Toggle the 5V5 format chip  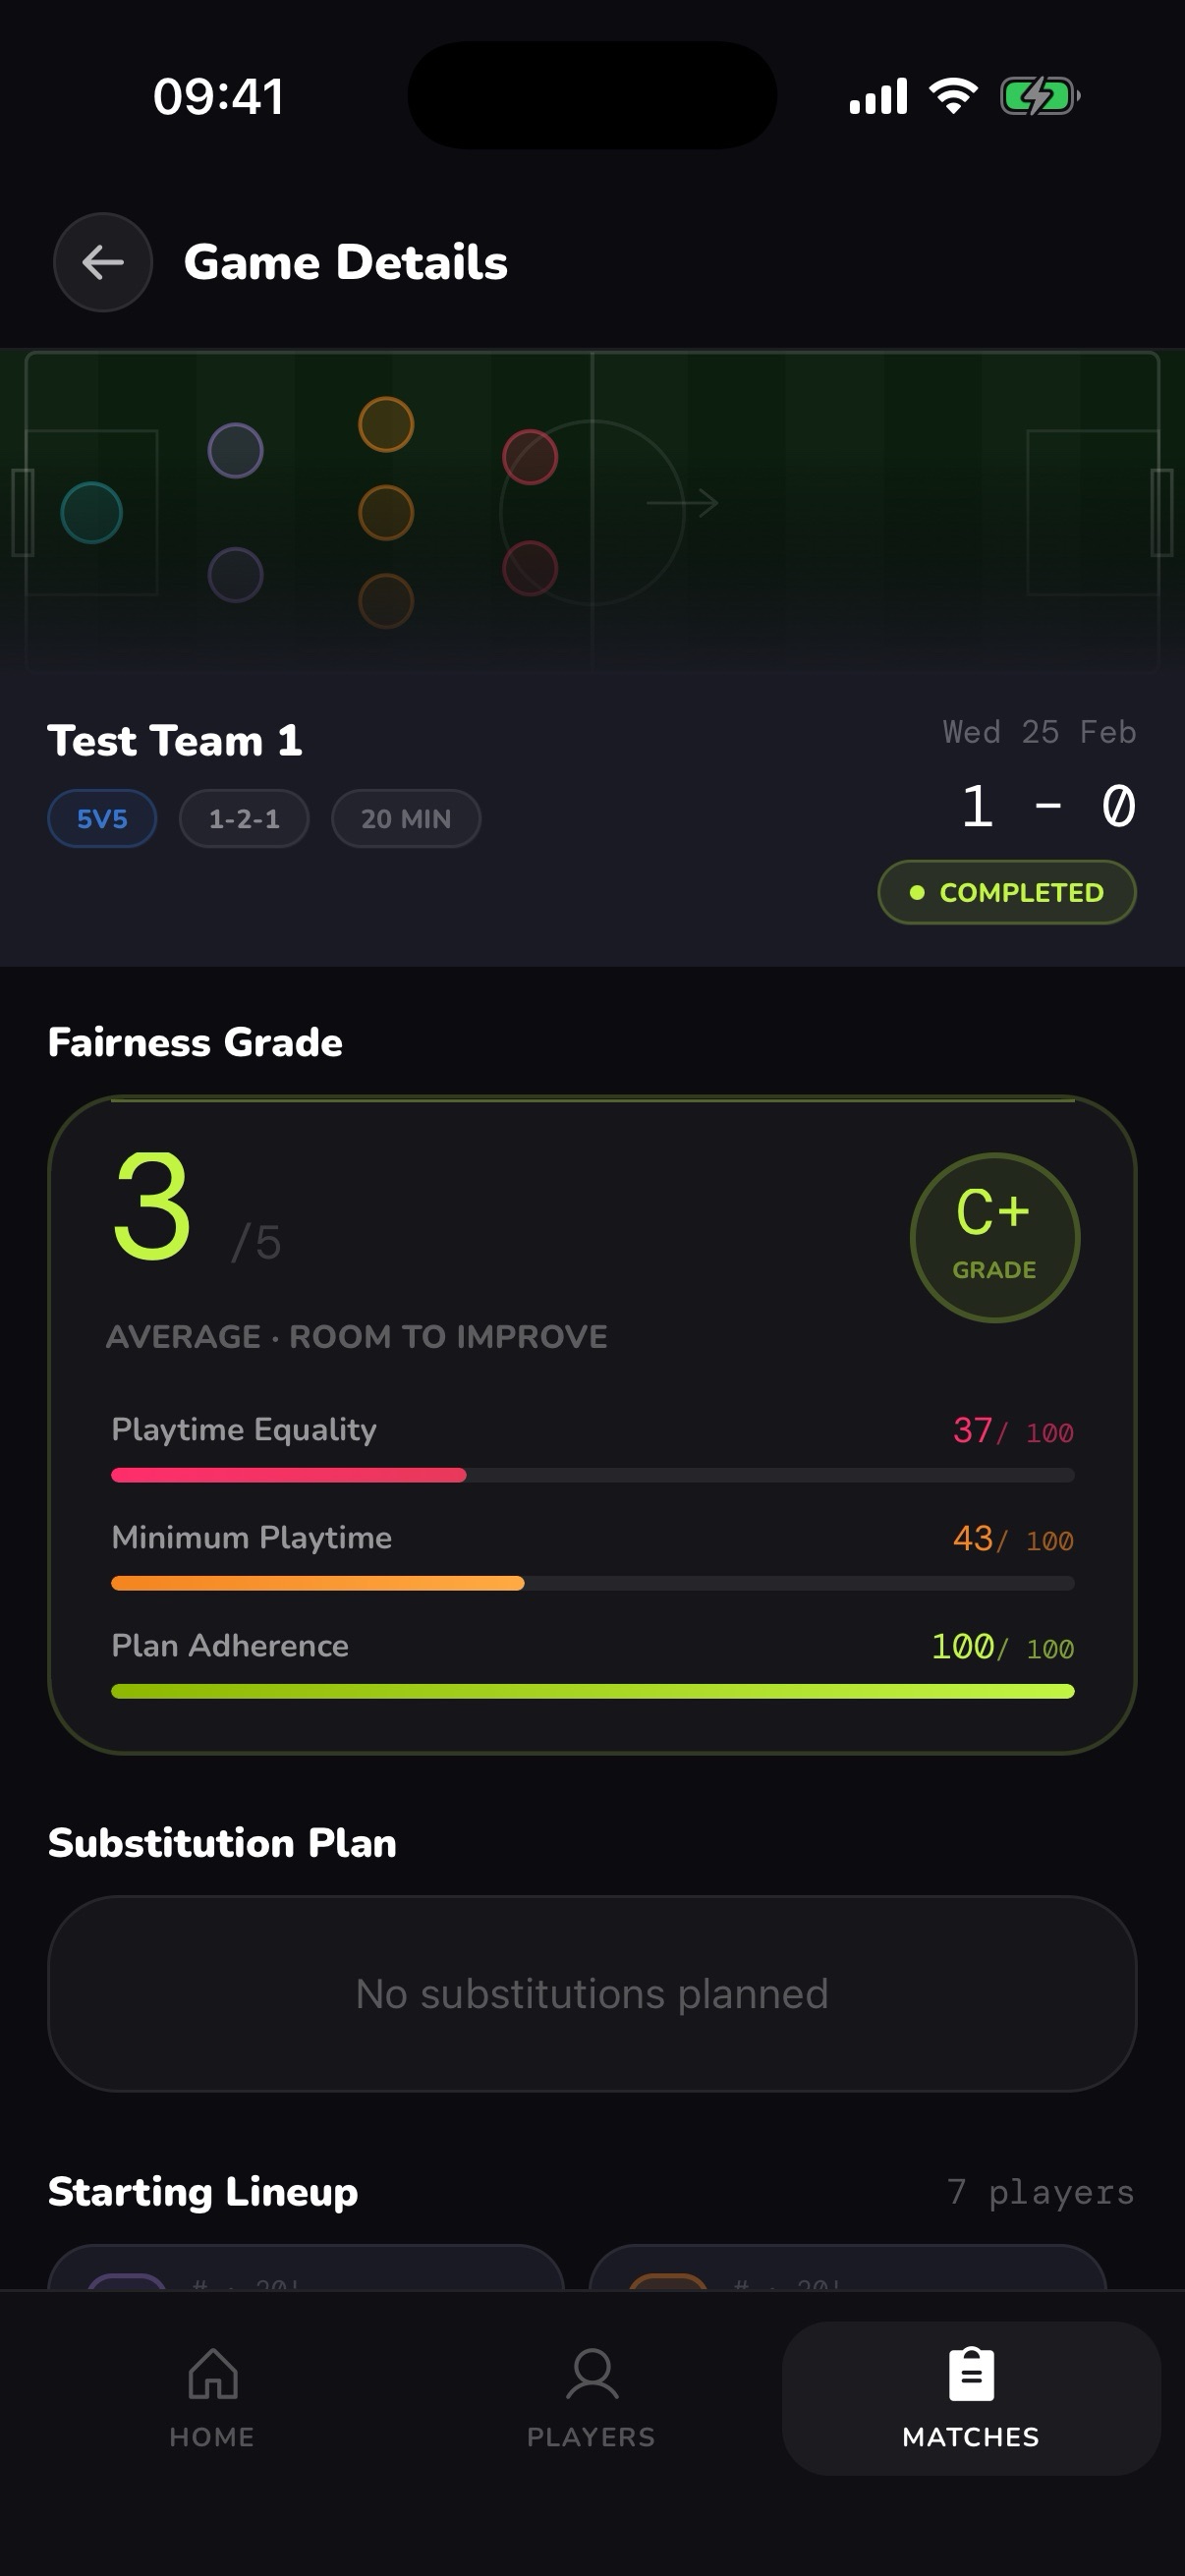[x=101, y=818]
